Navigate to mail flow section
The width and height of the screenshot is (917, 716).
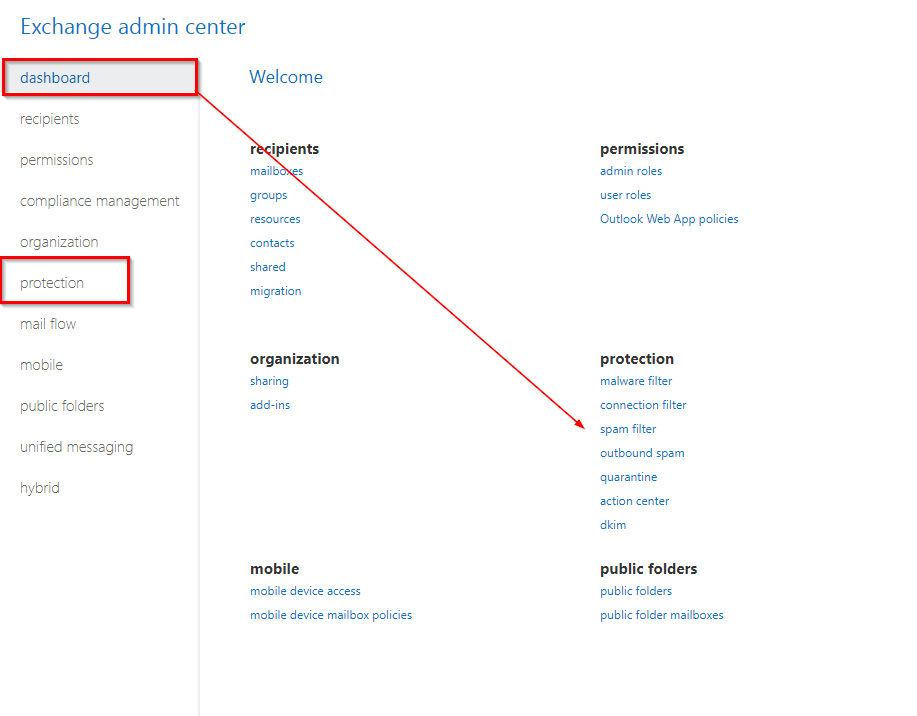pyautogui.click(x=48, y=324)
